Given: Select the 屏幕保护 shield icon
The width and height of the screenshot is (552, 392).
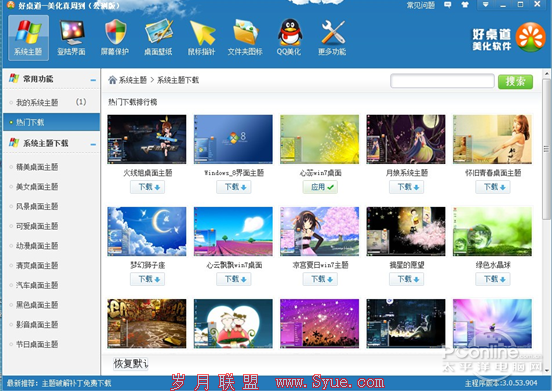Looking at the screenshot, I should [x=115, y=38].
